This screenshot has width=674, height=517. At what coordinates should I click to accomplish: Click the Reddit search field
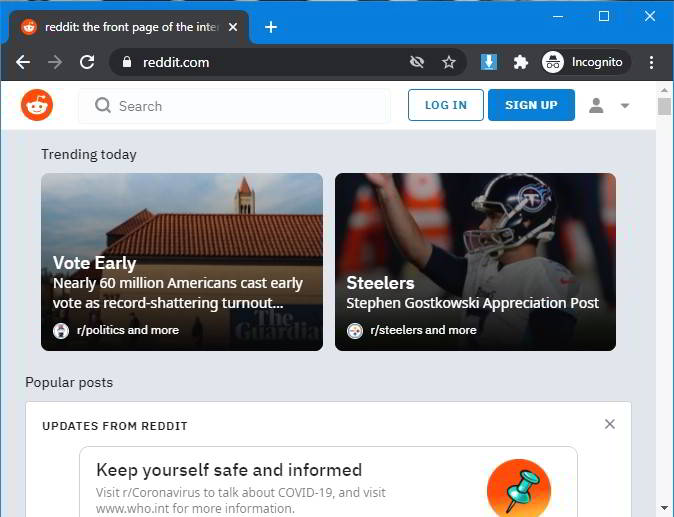point(234,106)
